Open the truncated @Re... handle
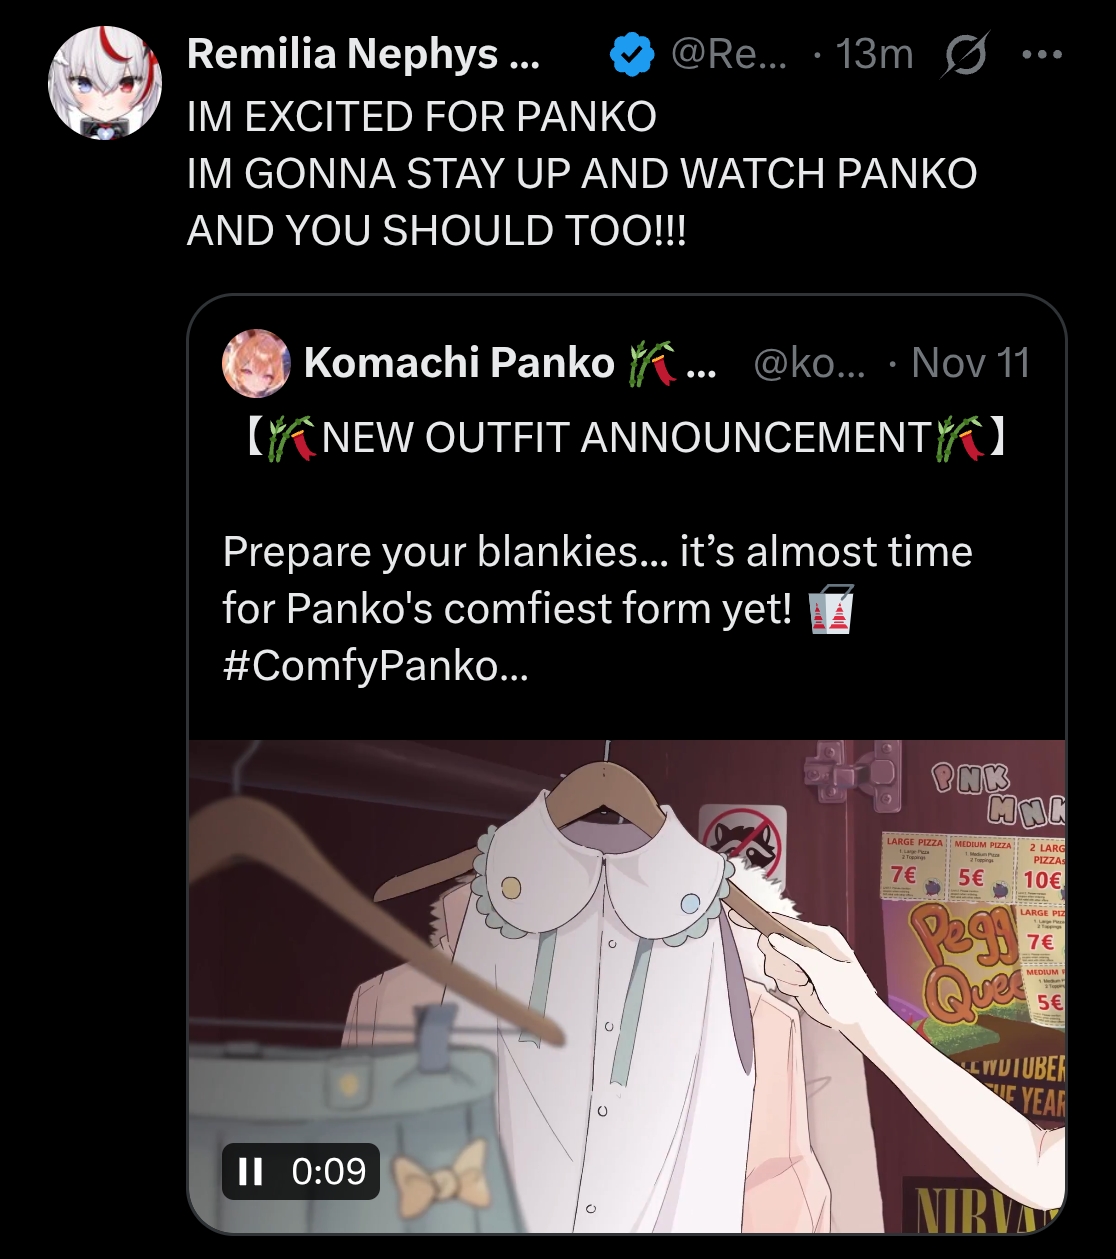Screen dimensions: 1116x1259 [729, 54]
